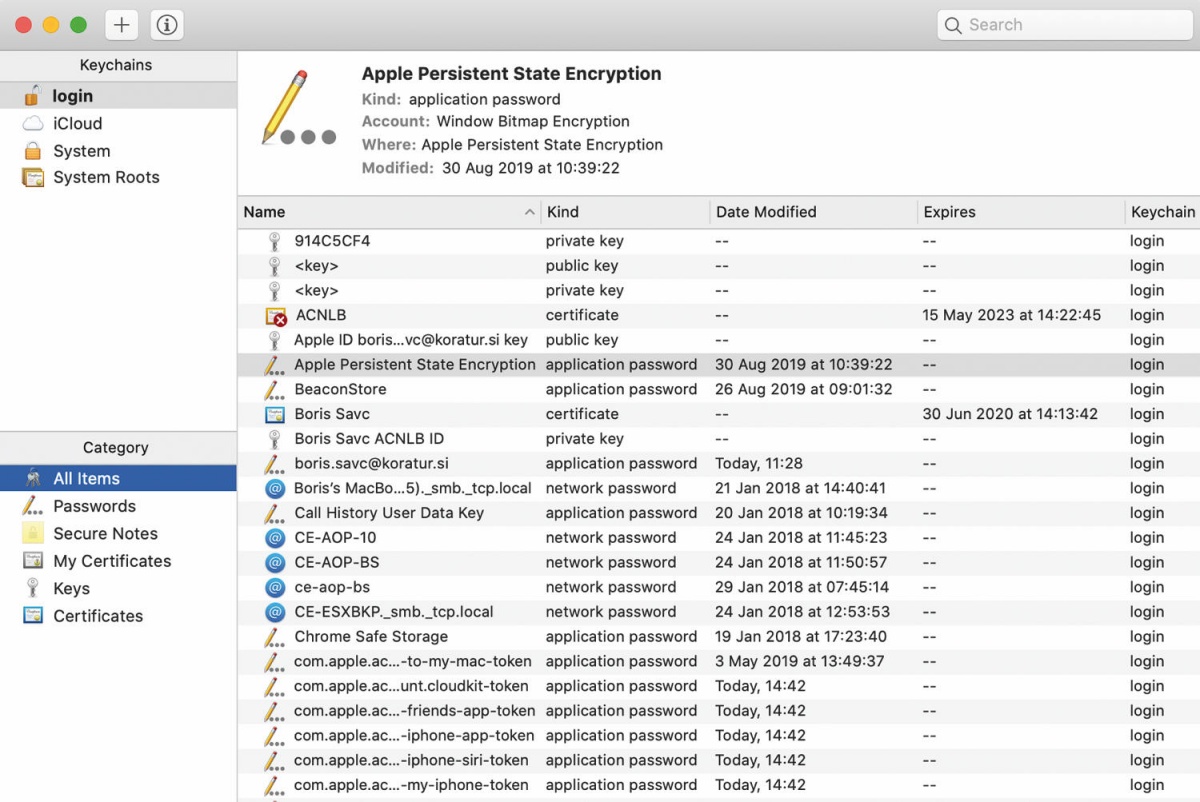Image resolution: width=1200 pixels, height=802 pixels.
Task: Click the add new keychain item plus button
Action: click(x=121, y=25)
